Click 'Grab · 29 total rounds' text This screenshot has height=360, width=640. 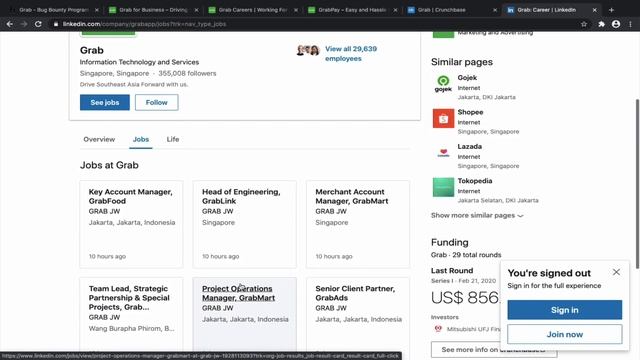coord(466,255)
